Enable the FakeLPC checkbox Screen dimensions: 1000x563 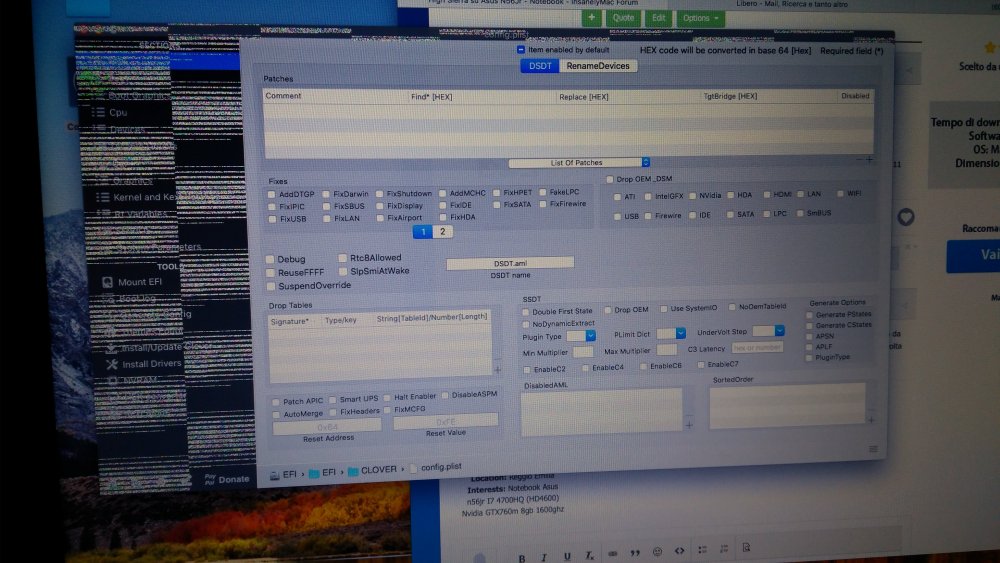[x=543, y=192]
